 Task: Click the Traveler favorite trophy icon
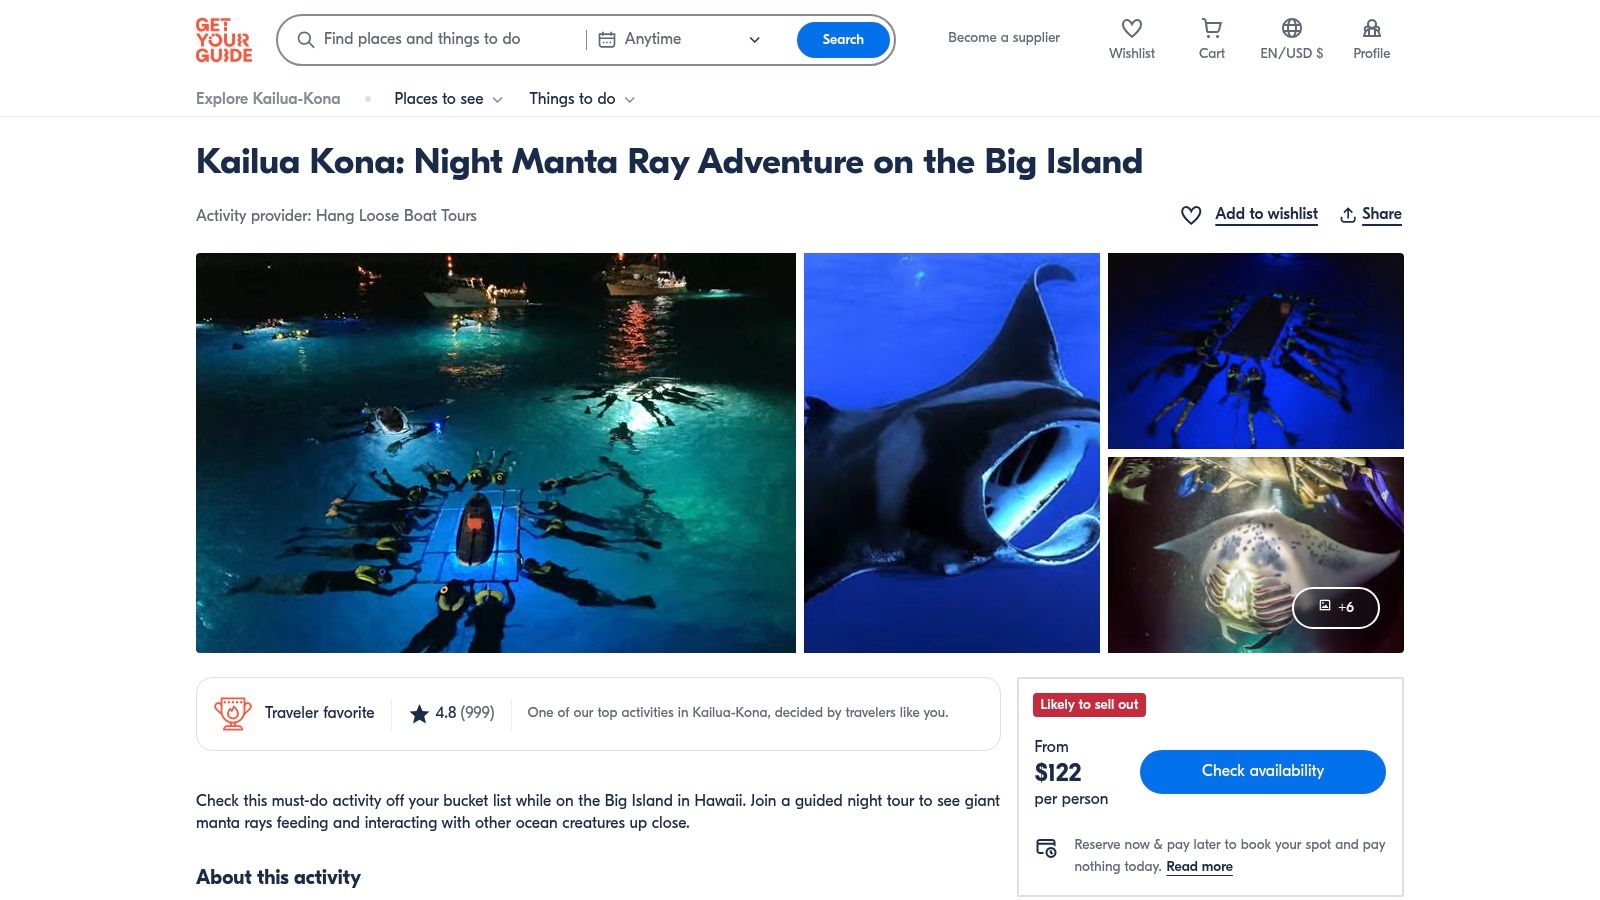point(232,713)
